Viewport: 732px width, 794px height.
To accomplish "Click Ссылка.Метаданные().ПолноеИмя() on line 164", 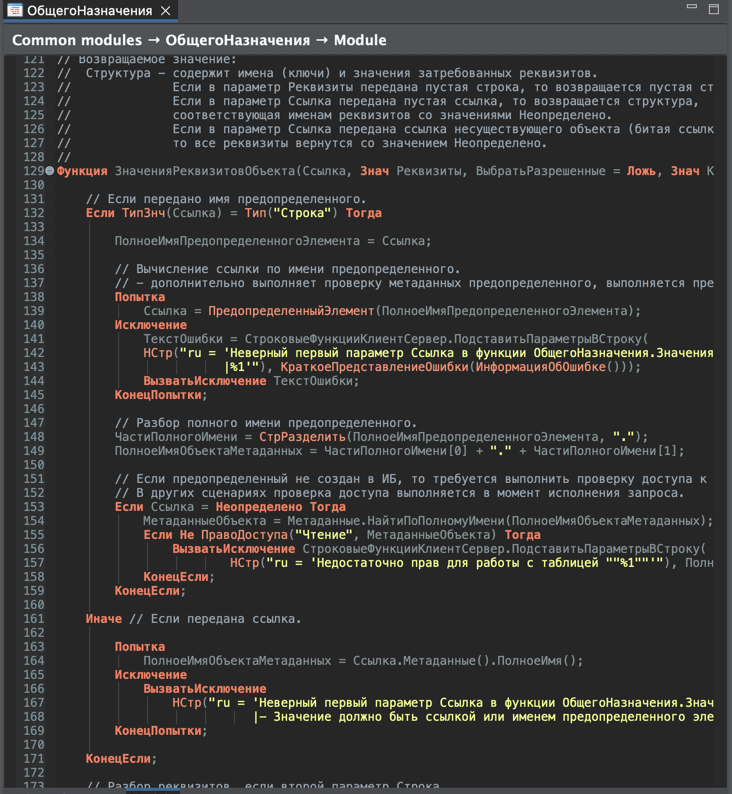I will (464, 661).
